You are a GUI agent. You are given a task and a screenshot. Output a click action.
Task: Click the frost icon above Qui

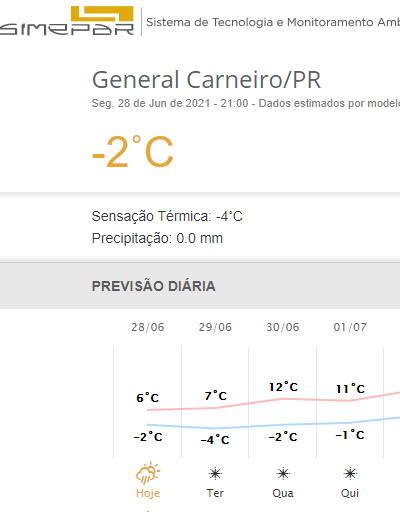(x=350, y=474)
